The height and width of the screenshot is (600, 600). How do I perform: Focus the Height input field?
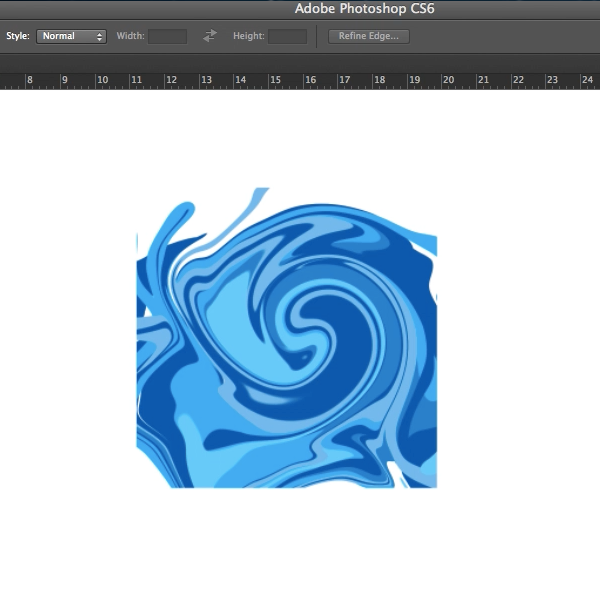[287, 36]
